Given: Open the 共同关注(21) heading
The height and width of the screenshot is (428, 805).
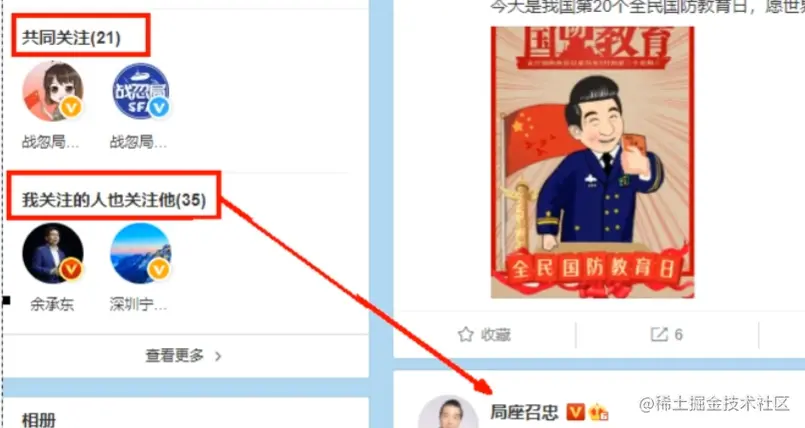Looking at the screenshot, I should [71, 37].
